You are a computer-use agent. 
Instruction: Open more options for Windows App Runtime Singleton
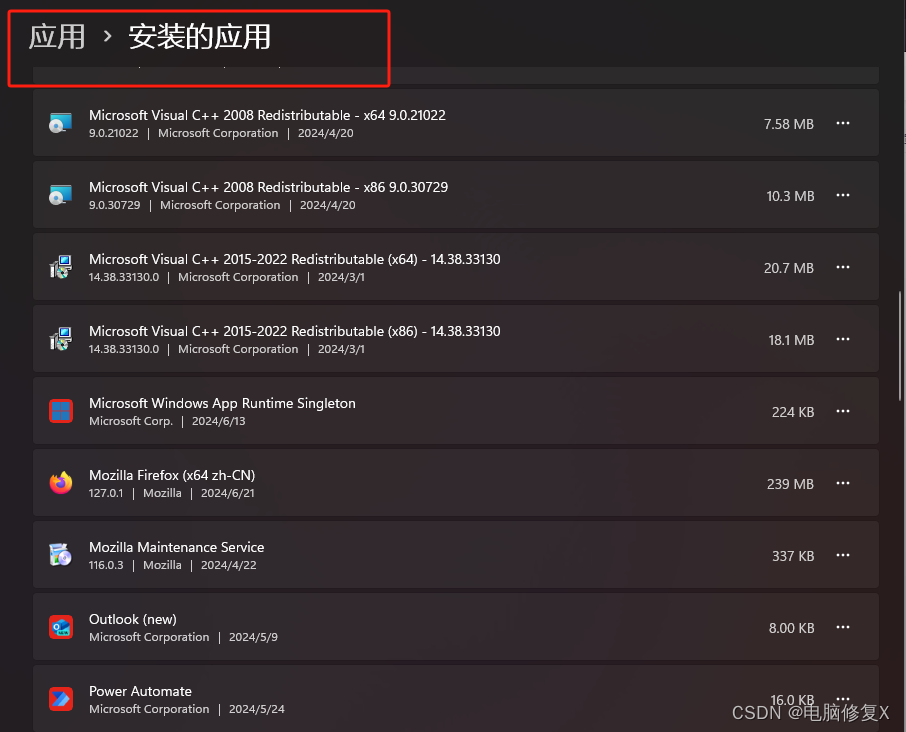pyautogui.click(x=843, y=411)
